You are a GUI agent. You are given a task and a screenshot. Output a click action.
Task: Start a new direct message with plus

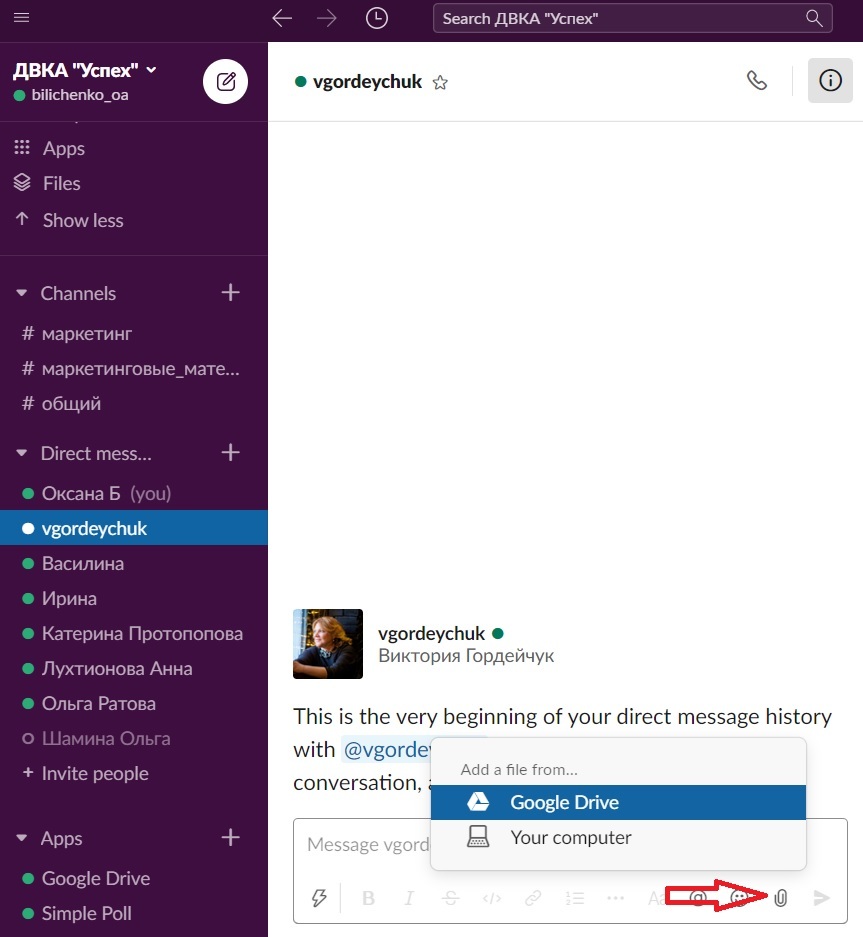(x=230, y=452)
